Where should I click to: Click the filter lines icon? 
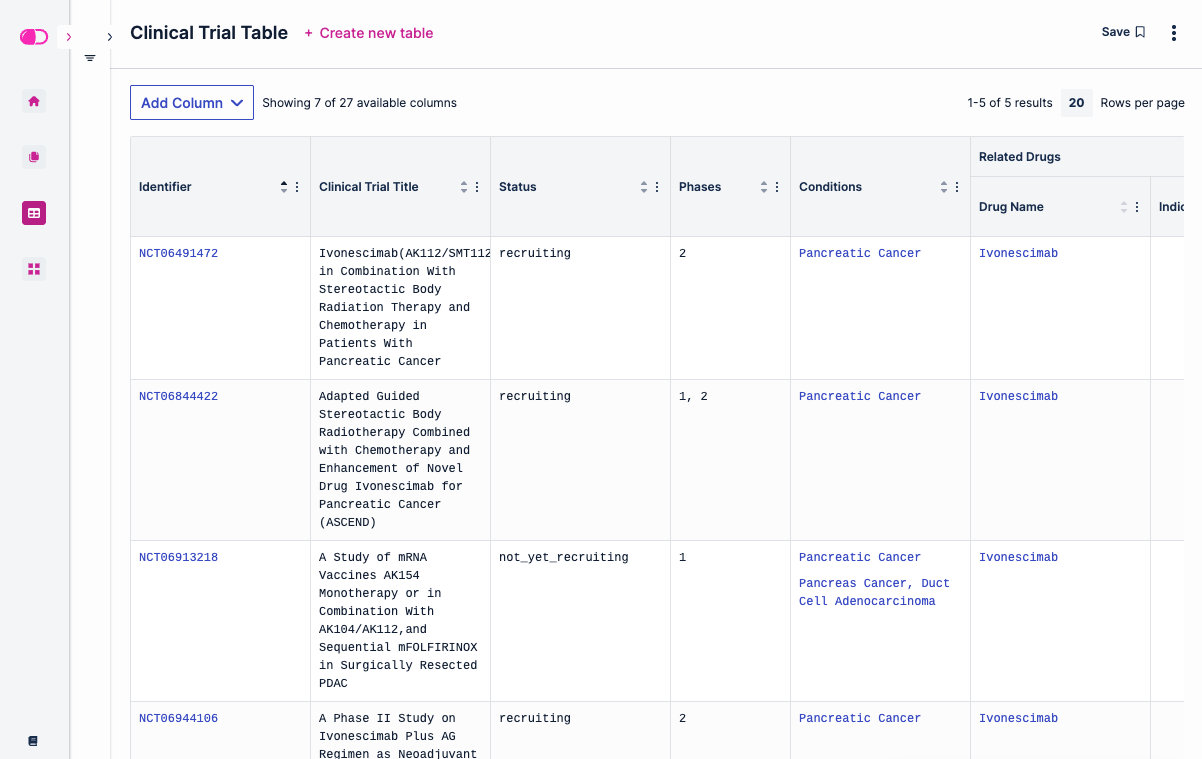pyautogui.click(x=90, y=58)
